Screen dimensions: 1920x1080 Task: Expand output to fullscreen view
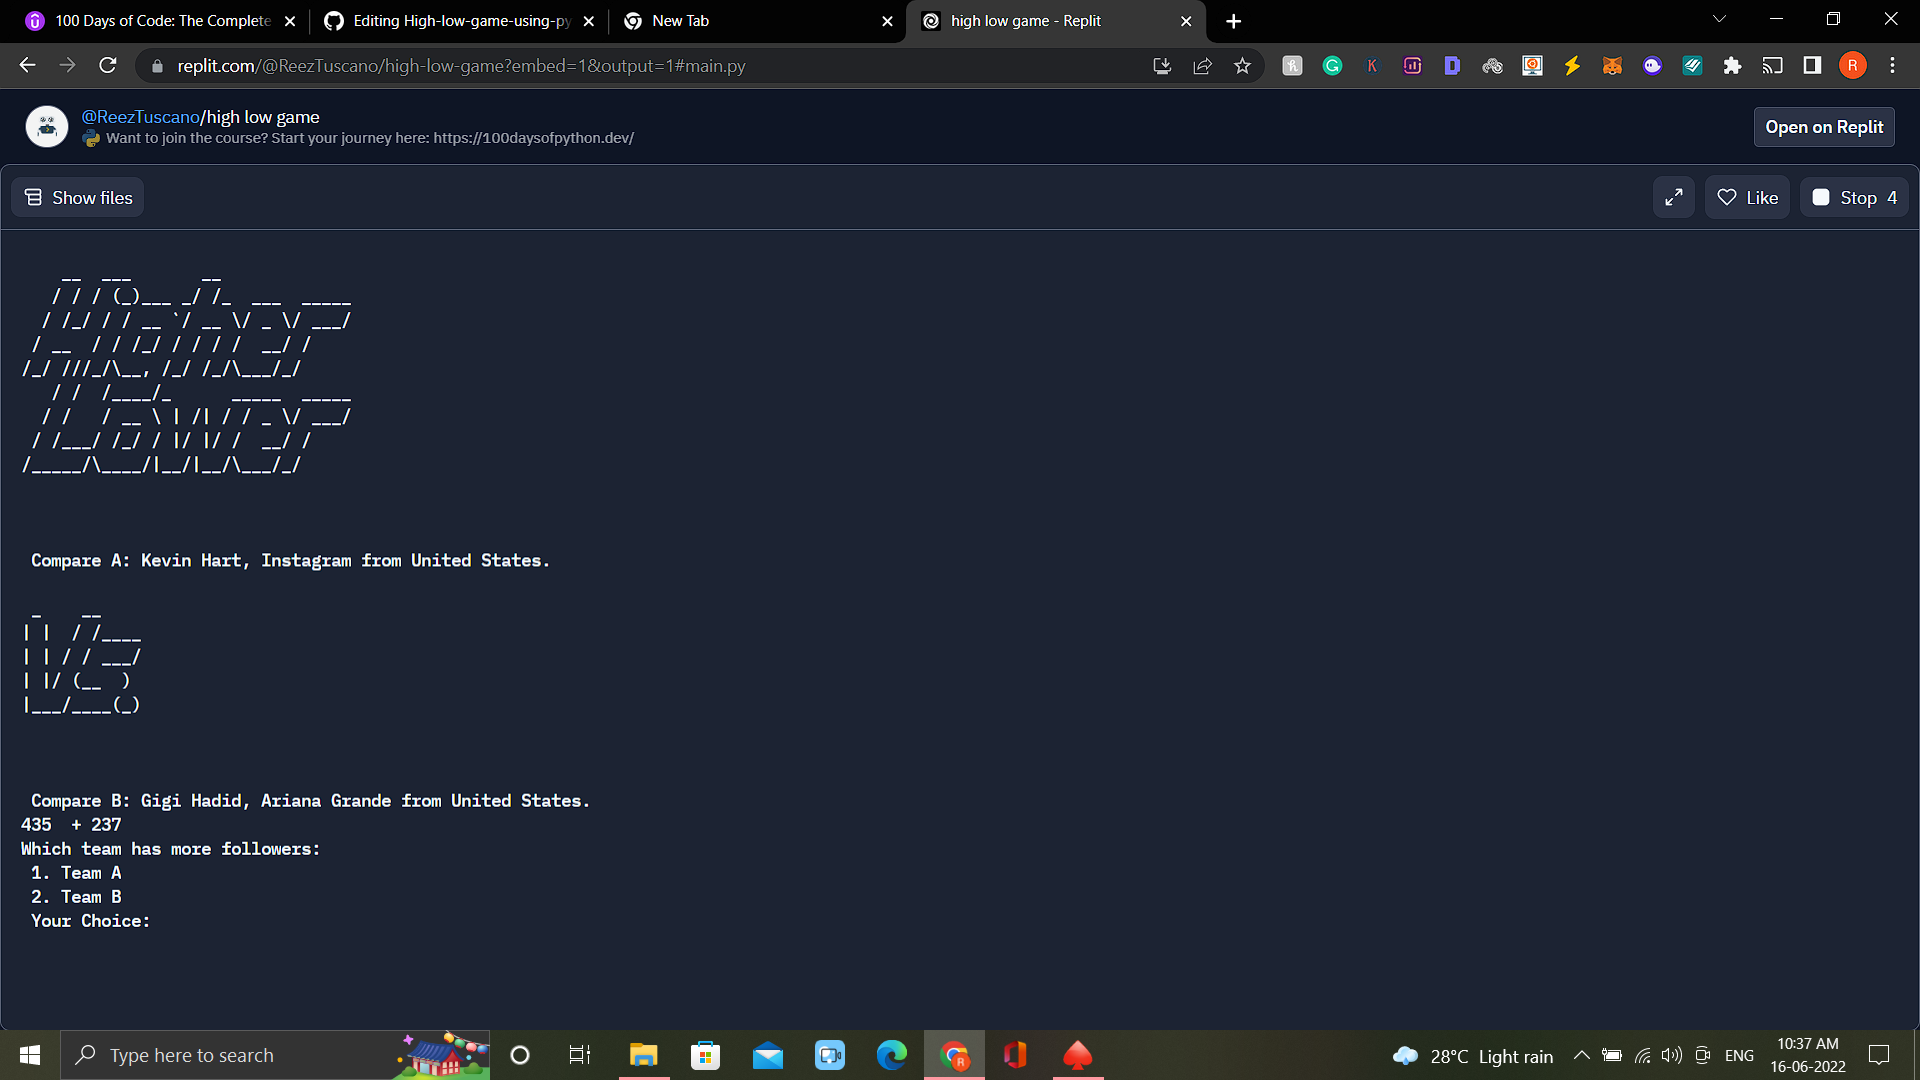[x=1673, y=198]
